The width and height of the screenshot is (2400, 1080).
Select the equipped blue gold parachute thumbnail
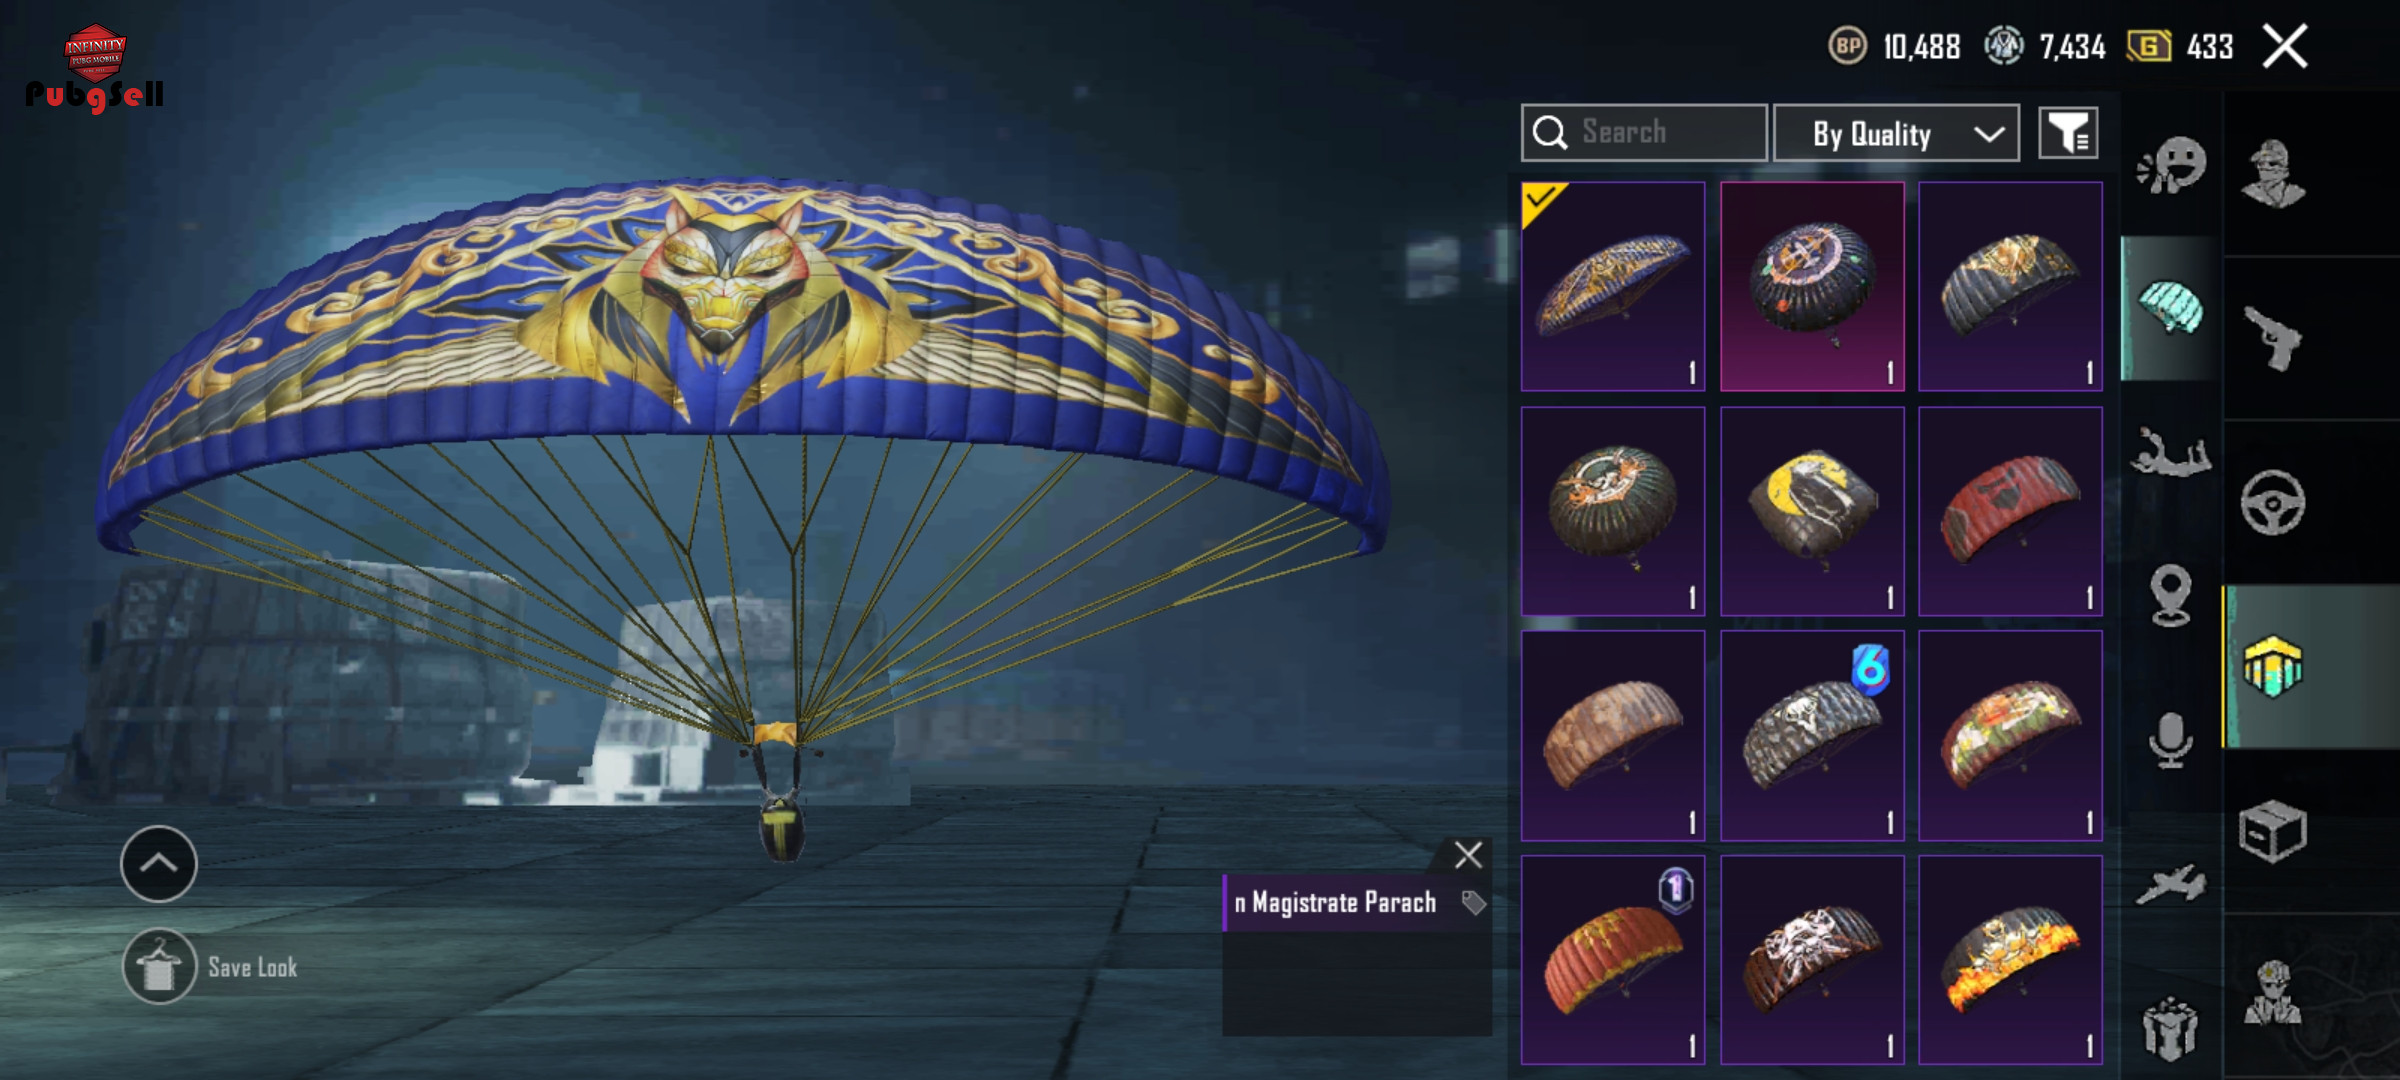pos(1613,286)
